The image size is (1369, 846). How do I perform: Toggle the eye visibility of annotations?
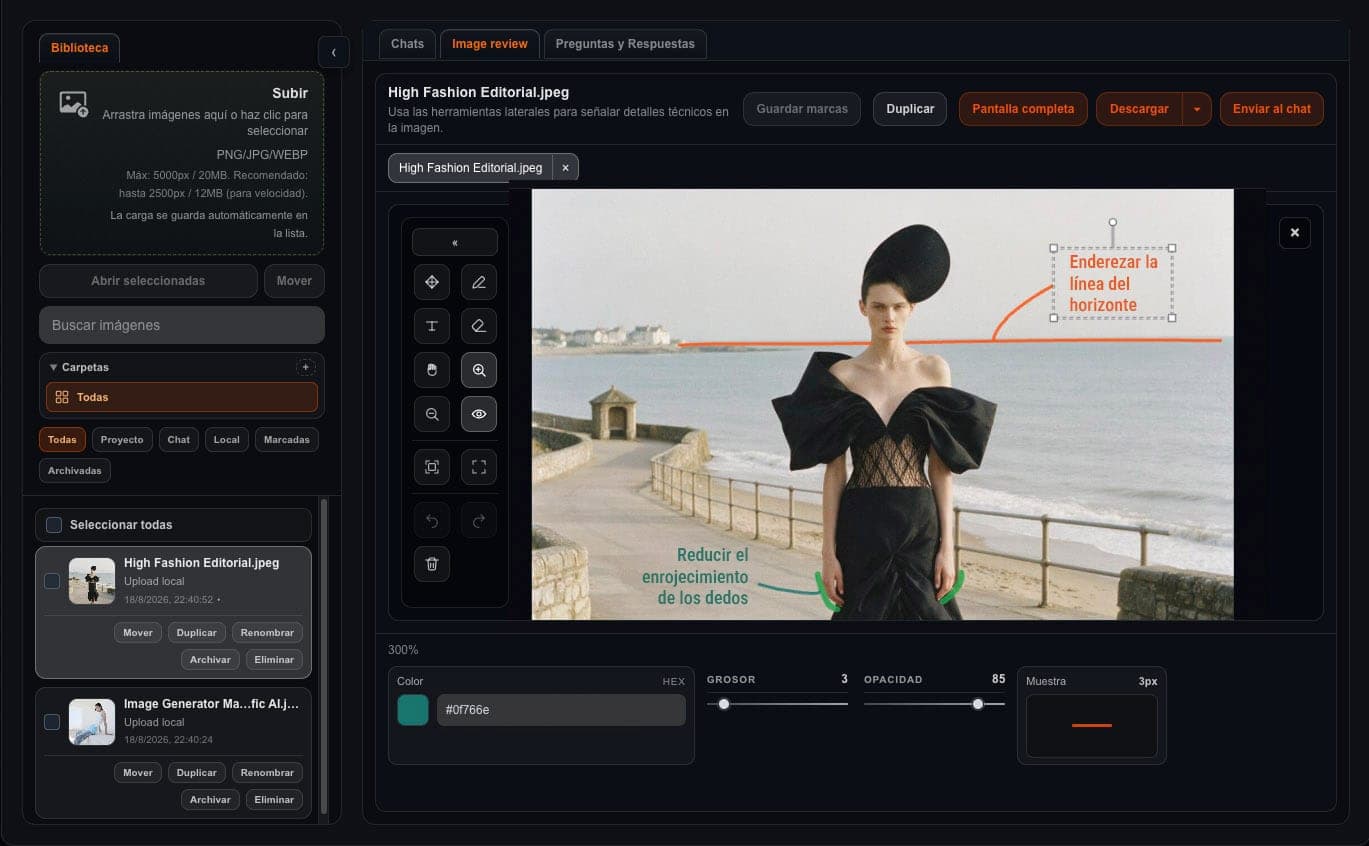pos(479,414)
